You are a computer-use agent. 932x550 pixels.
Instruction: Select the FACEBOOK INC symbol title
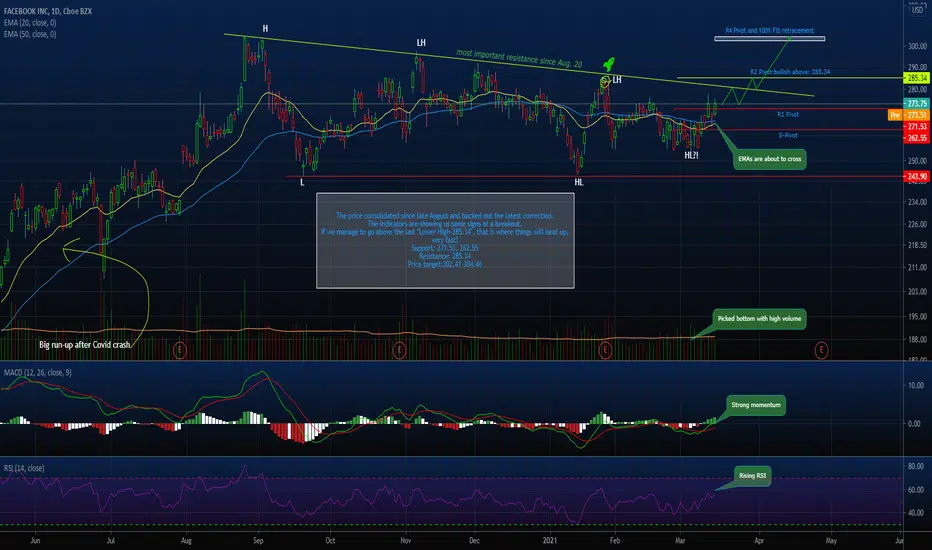tap(48, 11)
